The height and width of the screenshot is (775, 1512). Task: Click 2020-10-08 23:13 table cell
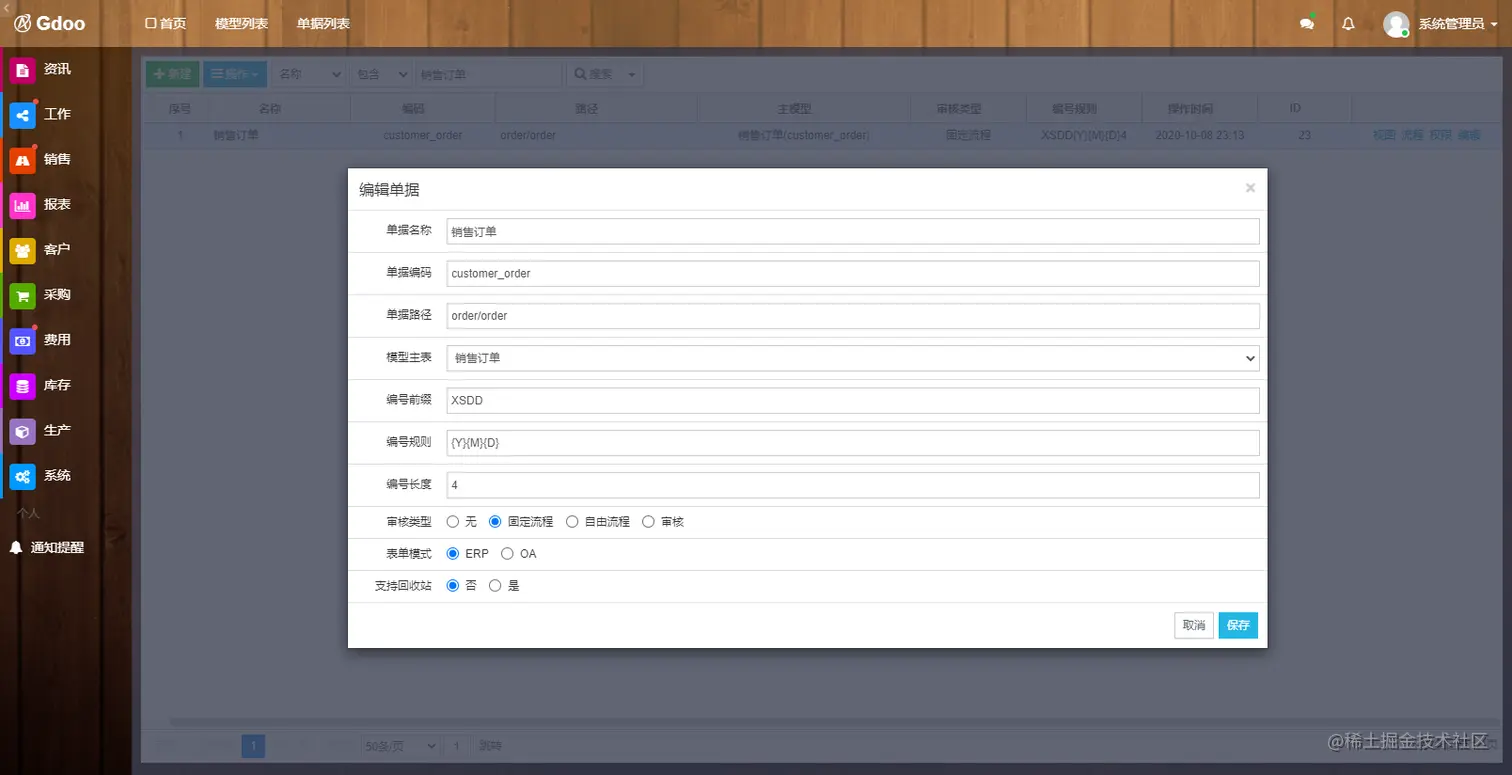1199,135
